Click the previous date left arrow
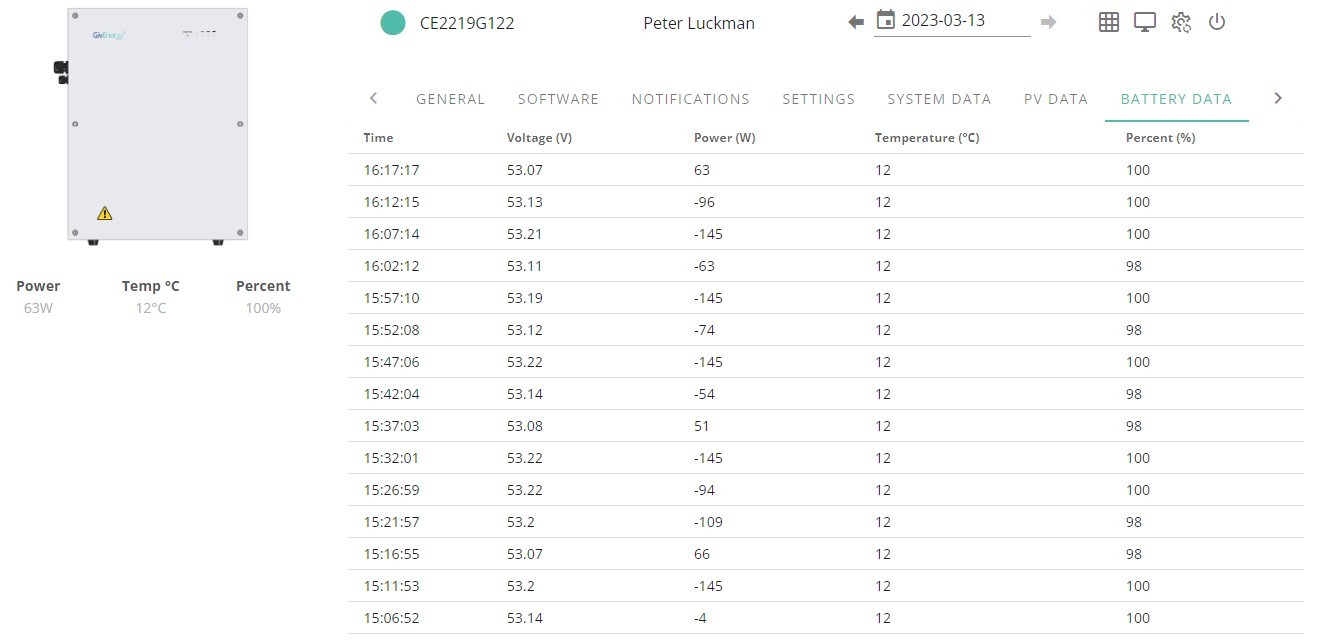1322x643 pixels. pos(855,22)
